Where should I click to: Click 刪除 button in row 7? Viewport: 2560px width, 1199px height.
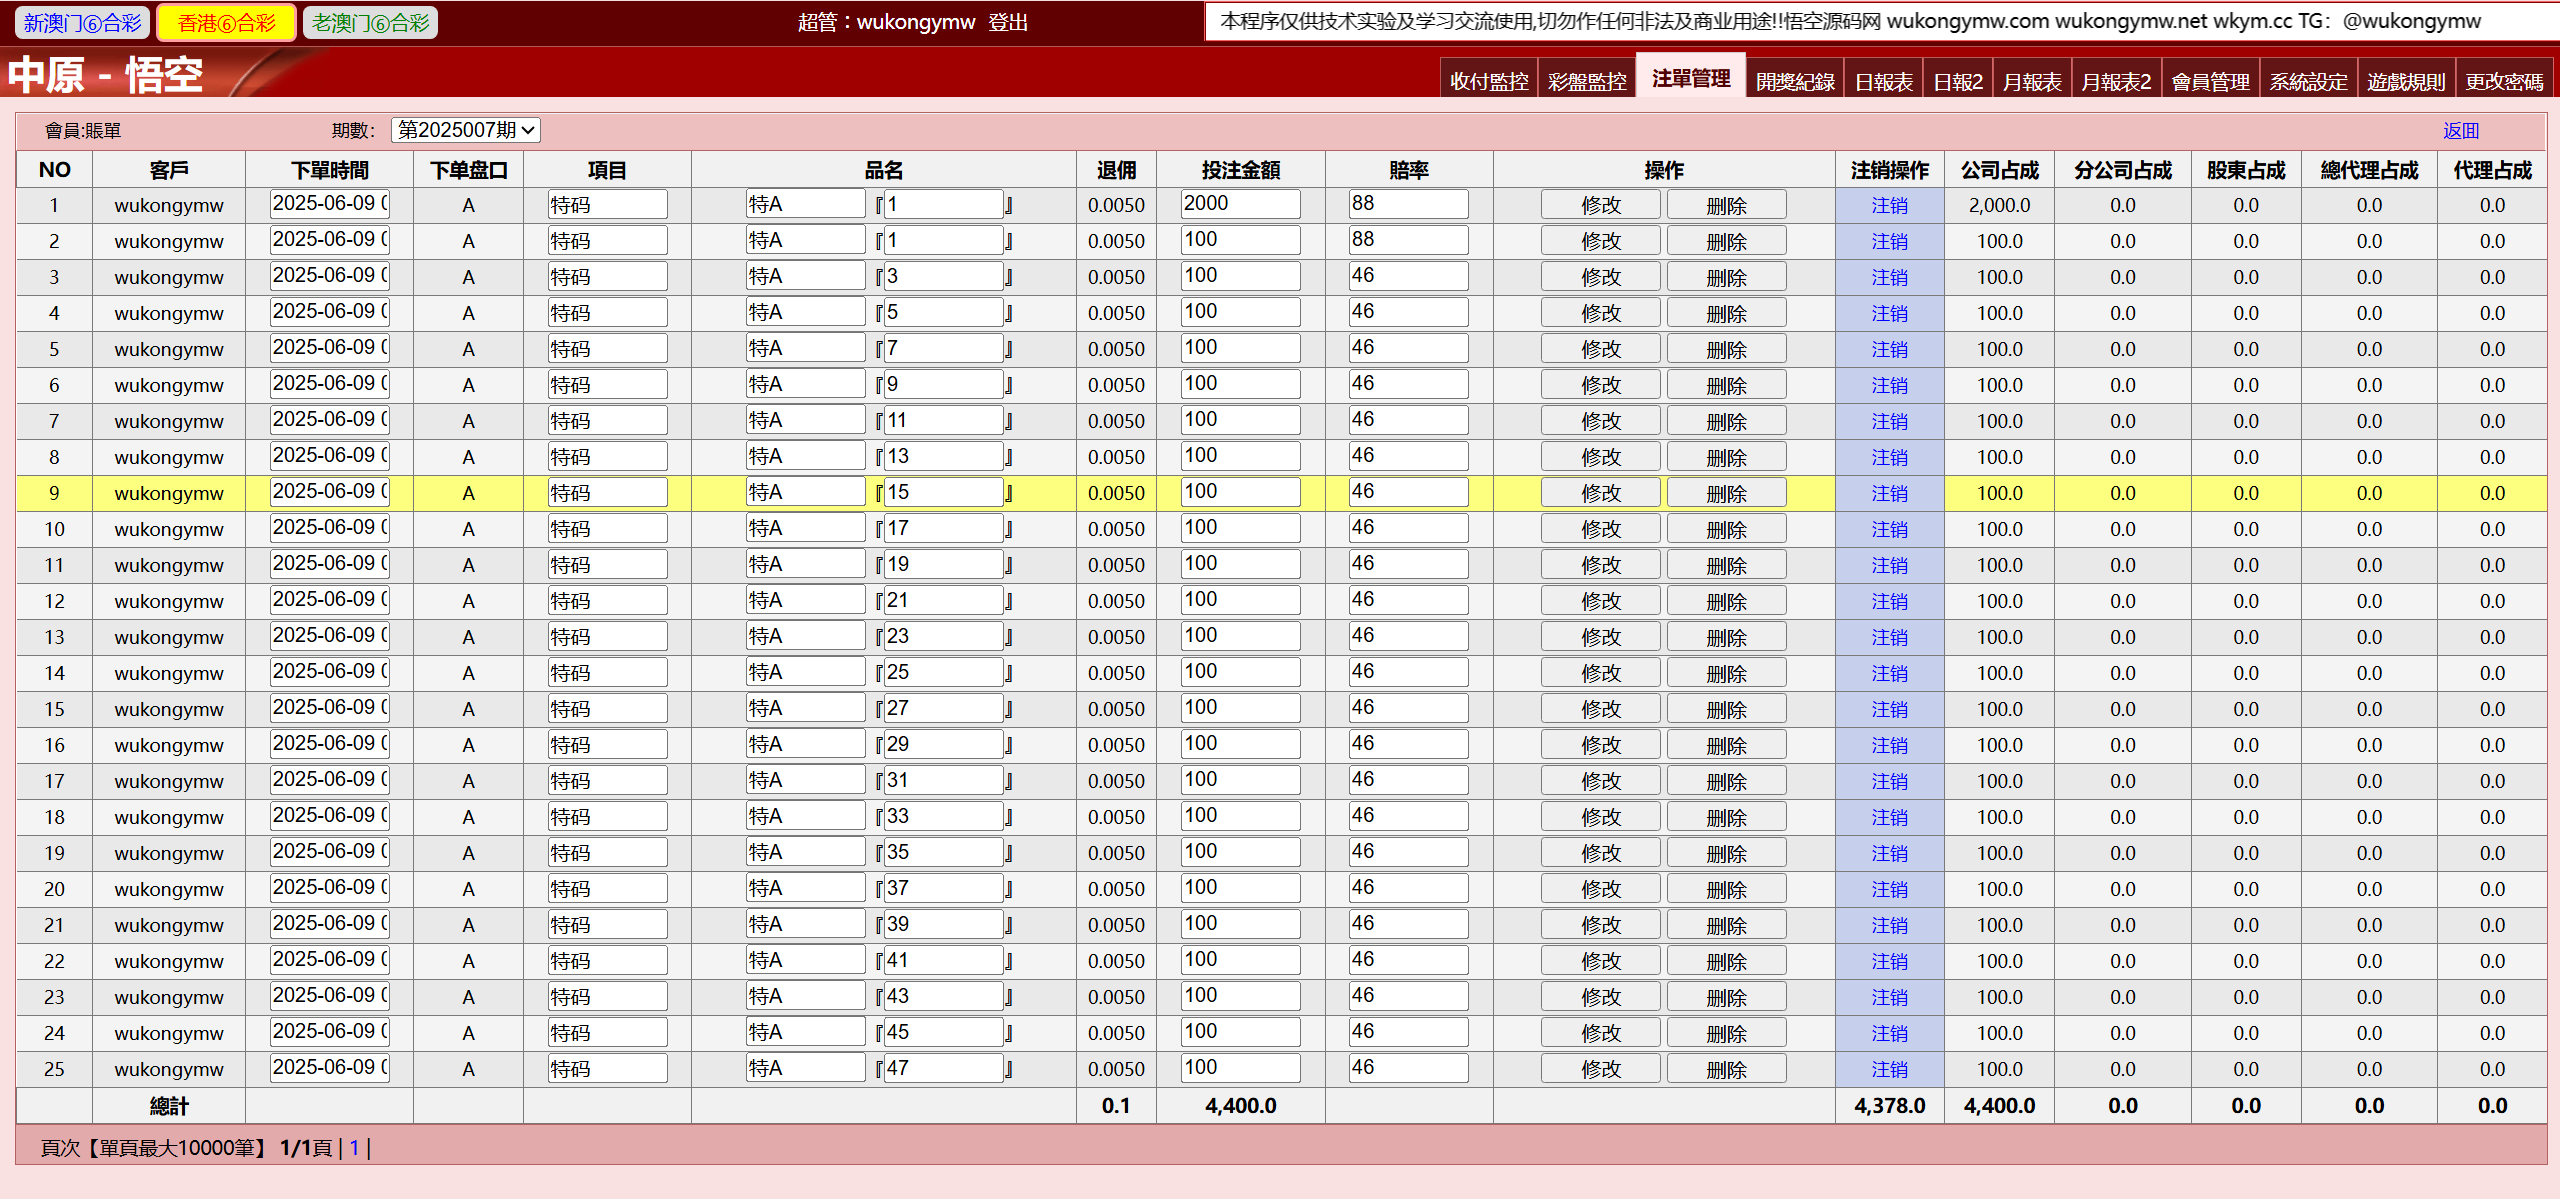tap(1726, 421)
